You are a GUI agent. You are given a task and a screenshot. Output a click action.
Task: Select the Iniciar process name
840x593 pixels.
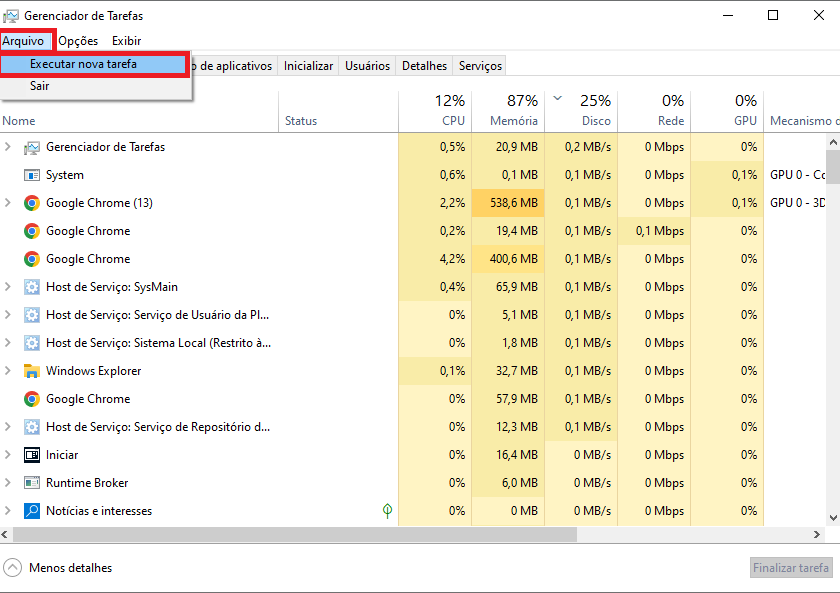62,455
